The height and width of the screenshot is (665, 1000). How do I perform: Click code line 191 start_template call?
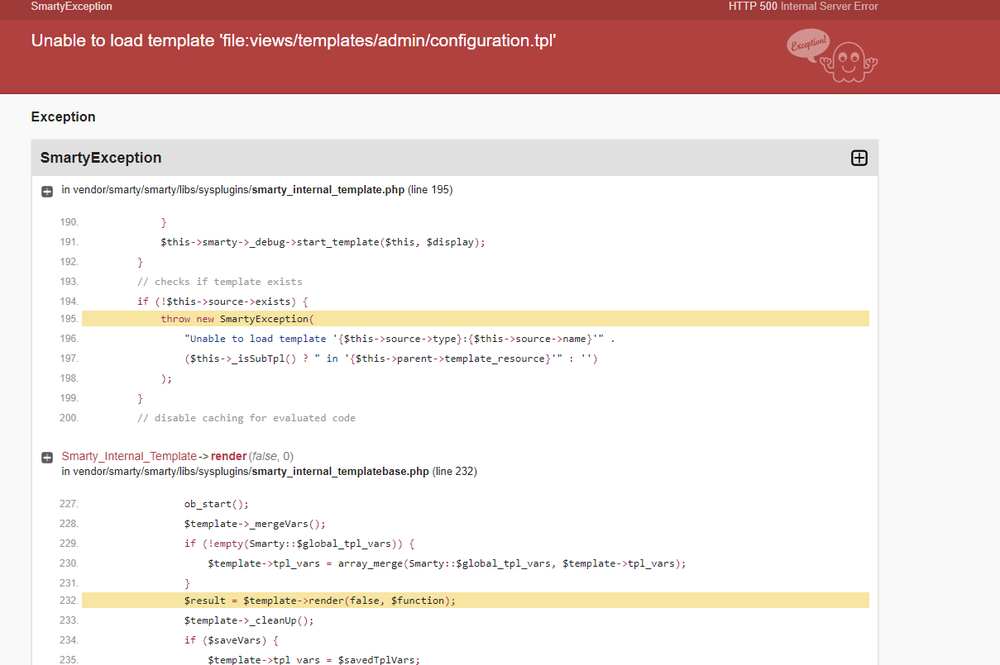pos(323,242)
